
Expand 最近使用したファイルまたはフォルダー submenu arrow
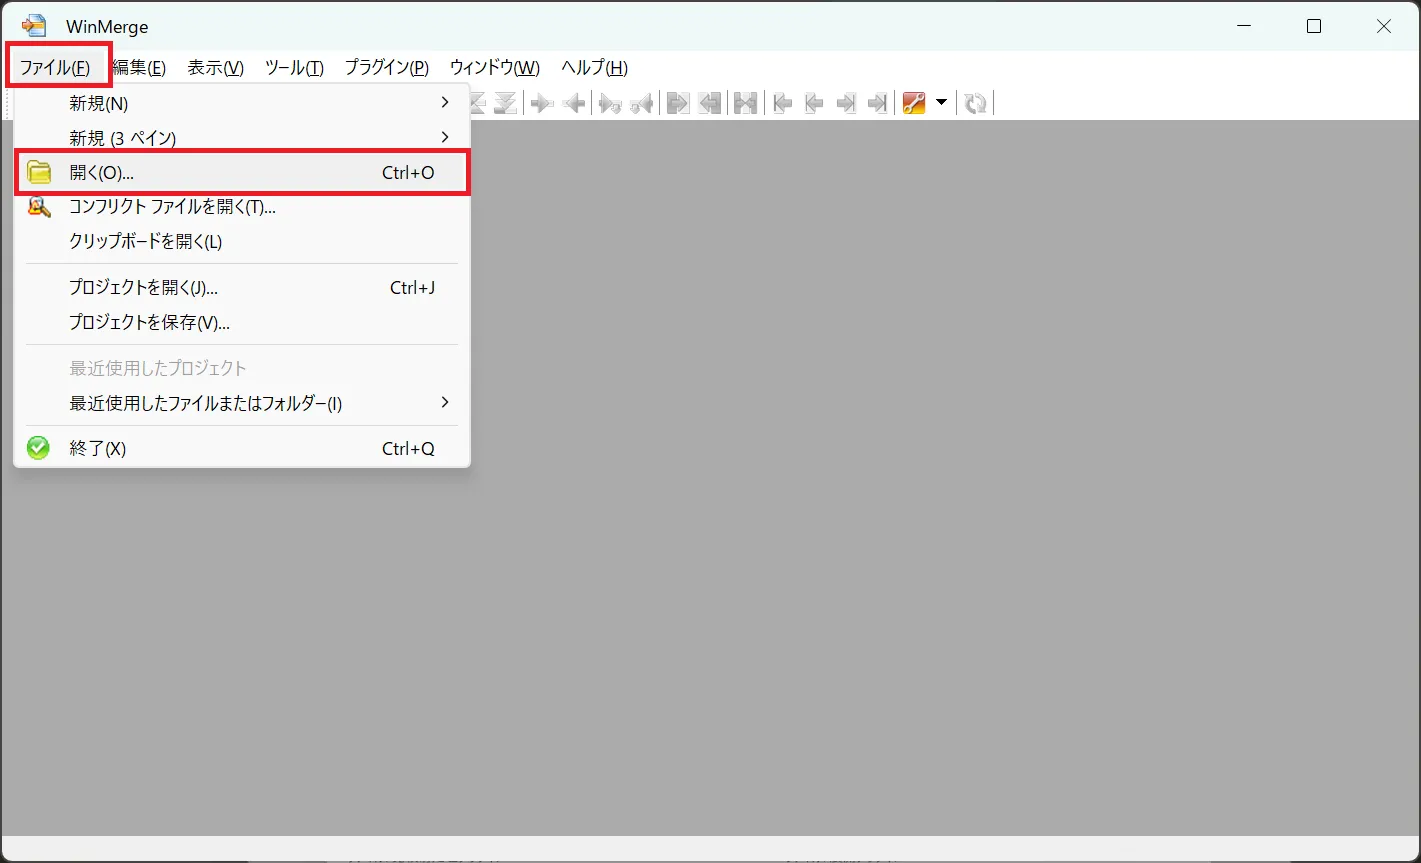click(445, 403)
